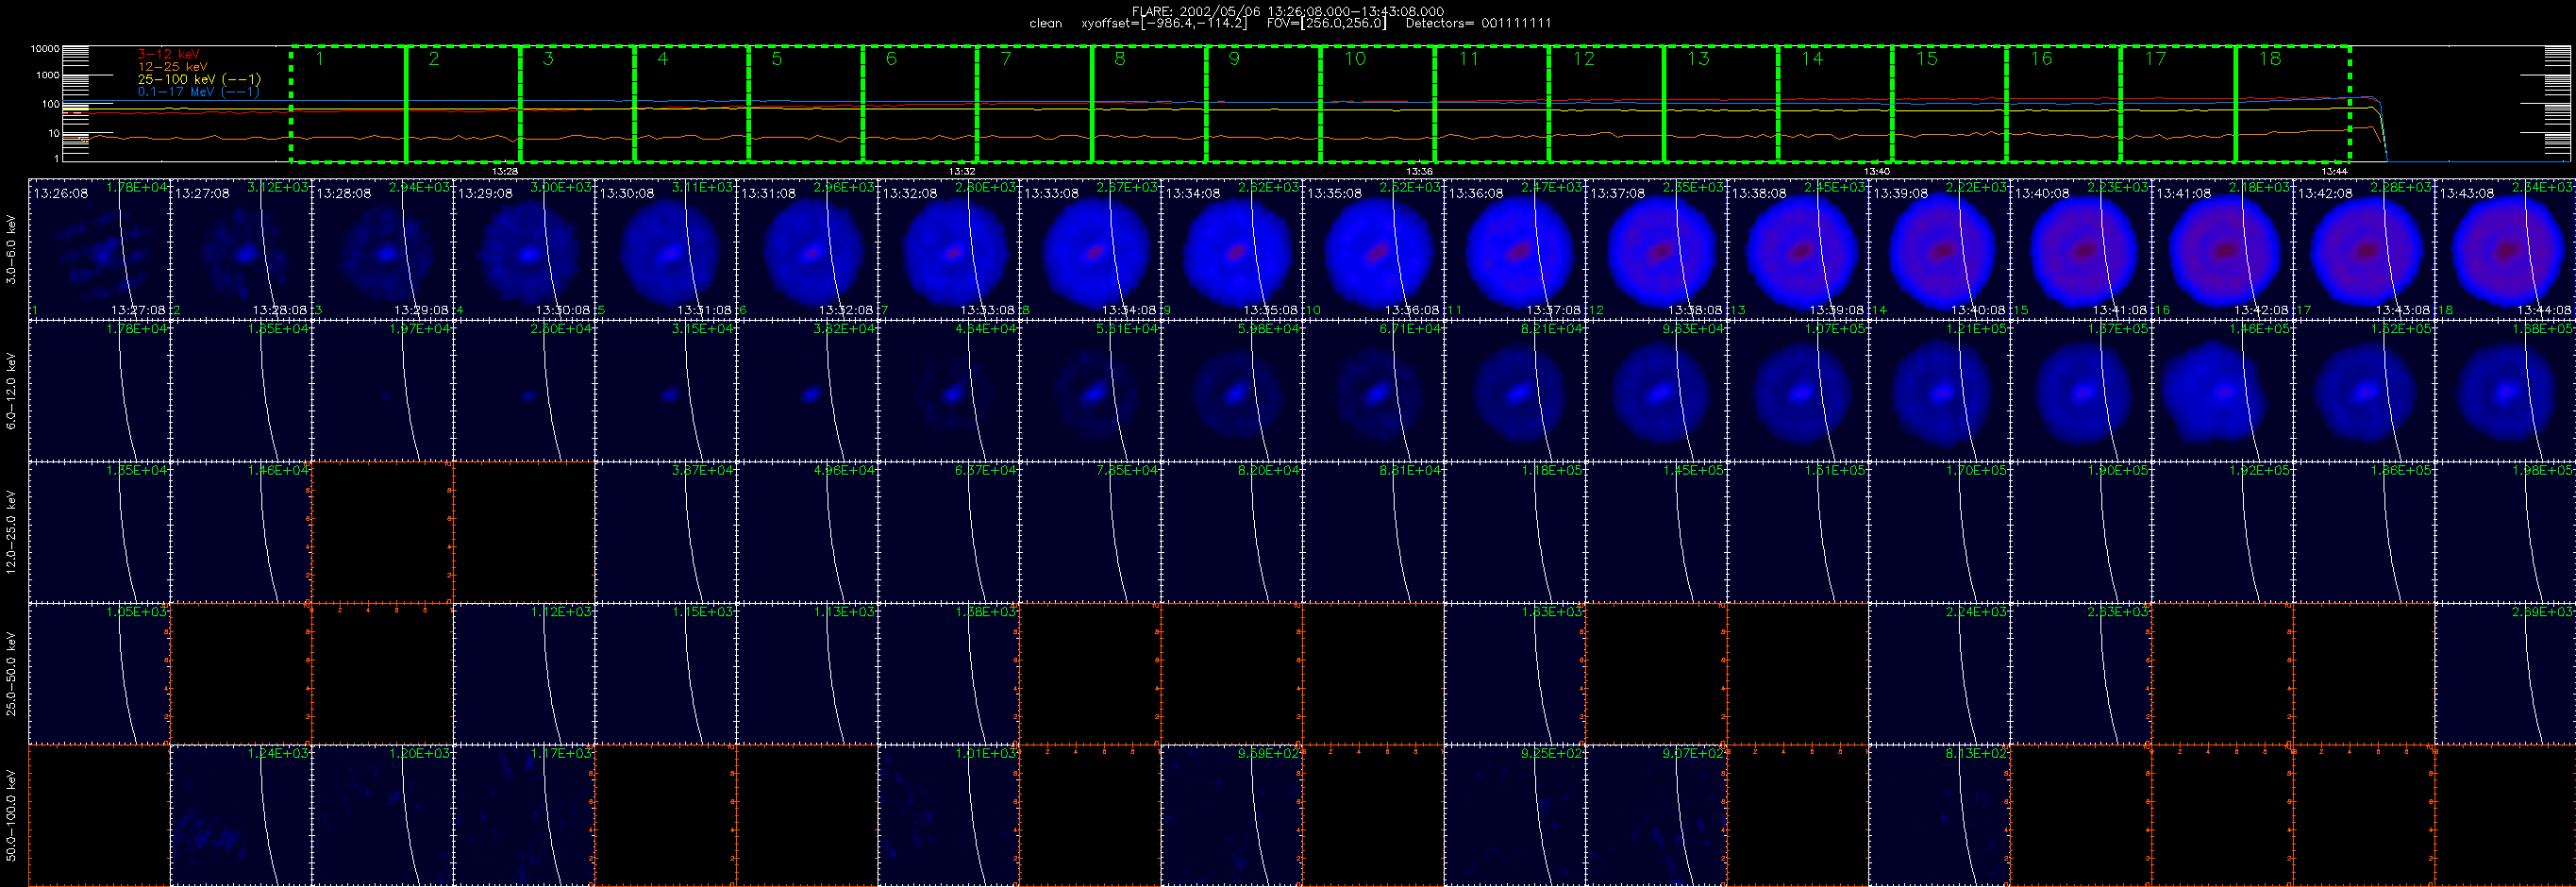The width and height of the screenshot is (2576, 887).
Task: Click the 13:40 tick label under light curve
Action: [1877, 171]
